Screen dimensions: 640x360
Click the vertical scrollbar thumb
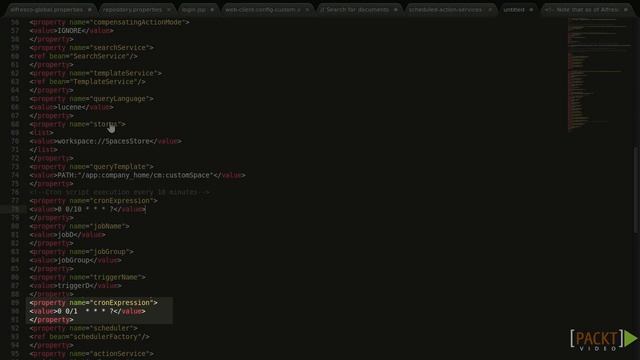(x=636, y=191)
